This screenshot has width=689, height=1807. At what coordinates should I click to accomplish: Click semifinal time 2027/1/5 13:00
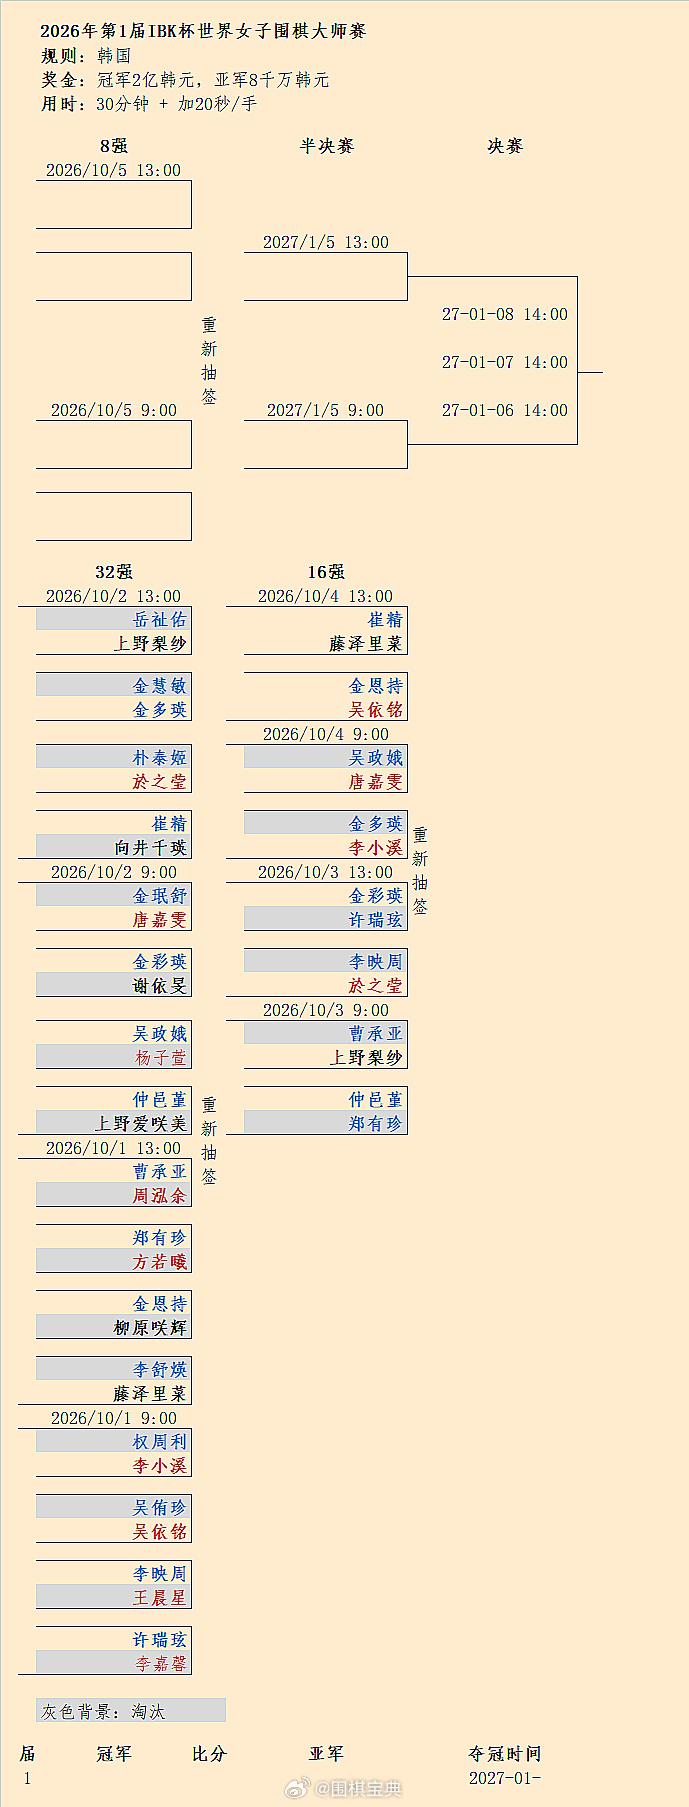coord(326,243)
